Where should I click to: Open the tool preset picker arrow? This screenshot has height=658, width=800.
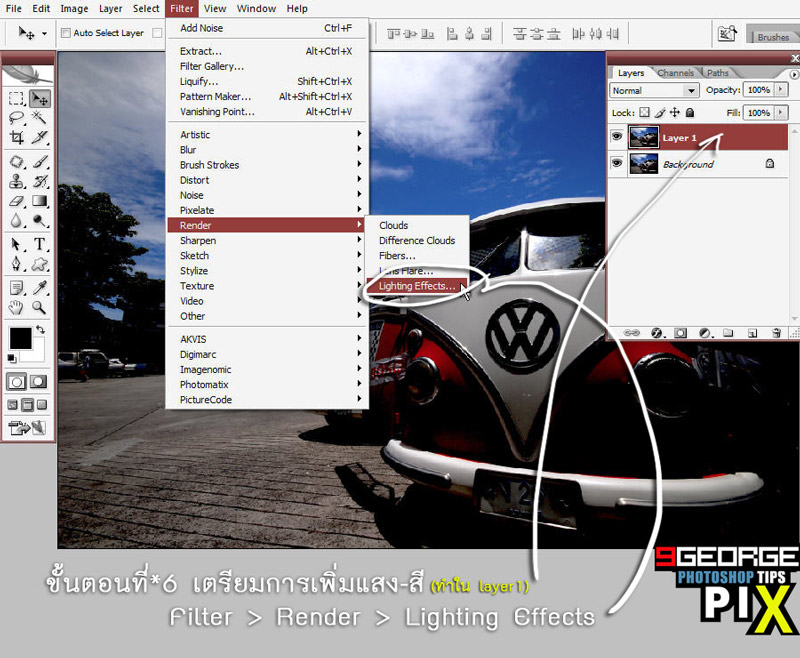pyautogui.click(x=45, y=34)
